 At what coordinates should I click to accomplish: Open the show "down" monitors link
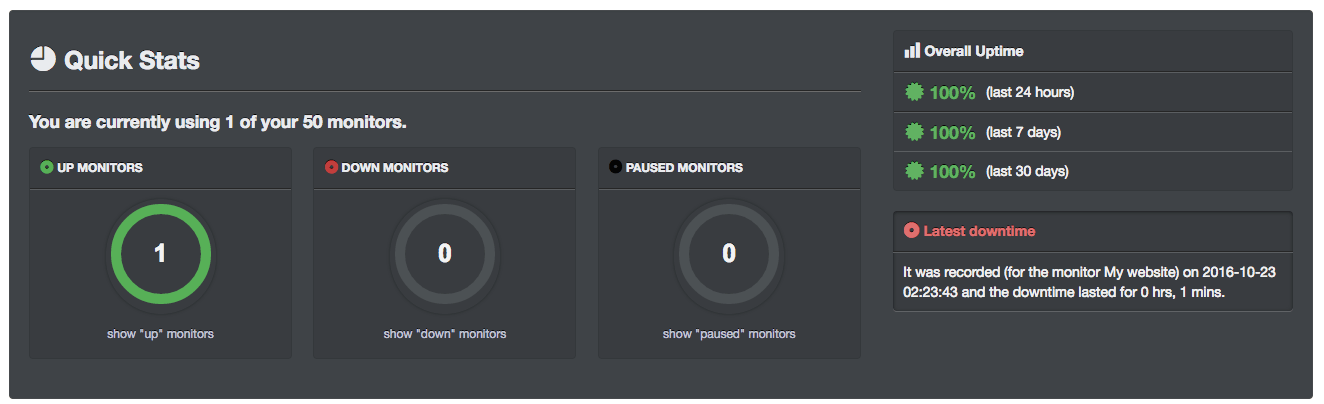pyautogui.click(x=444, y=333)
